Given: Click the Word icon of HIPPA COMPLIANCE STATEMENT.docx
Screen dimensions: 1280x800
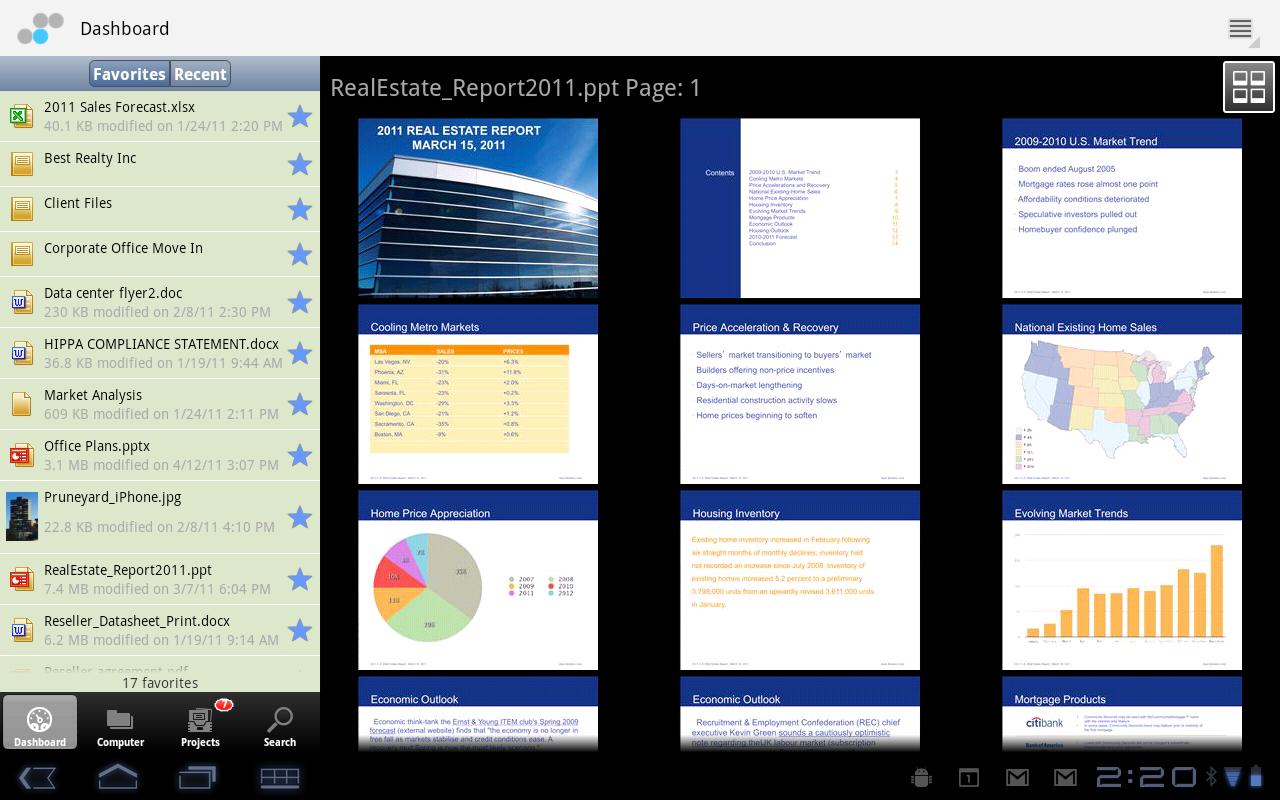Looking at the screenshot, I should [x=22, y=352].
